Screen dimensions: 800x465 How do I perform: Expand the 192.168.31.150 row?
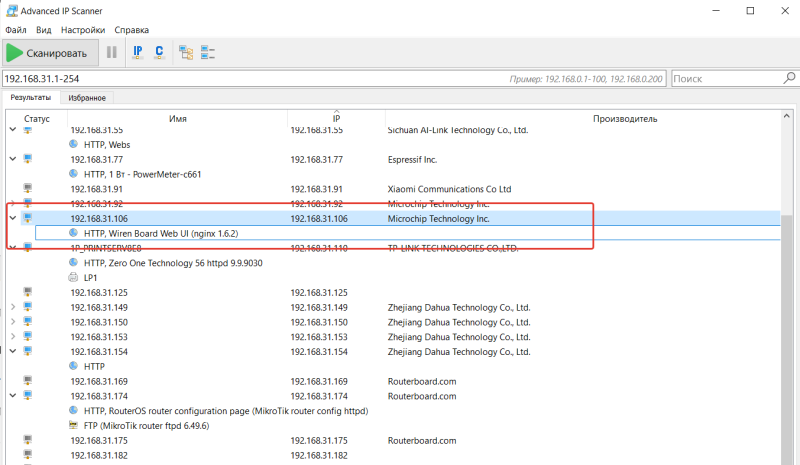coord(13,322)
